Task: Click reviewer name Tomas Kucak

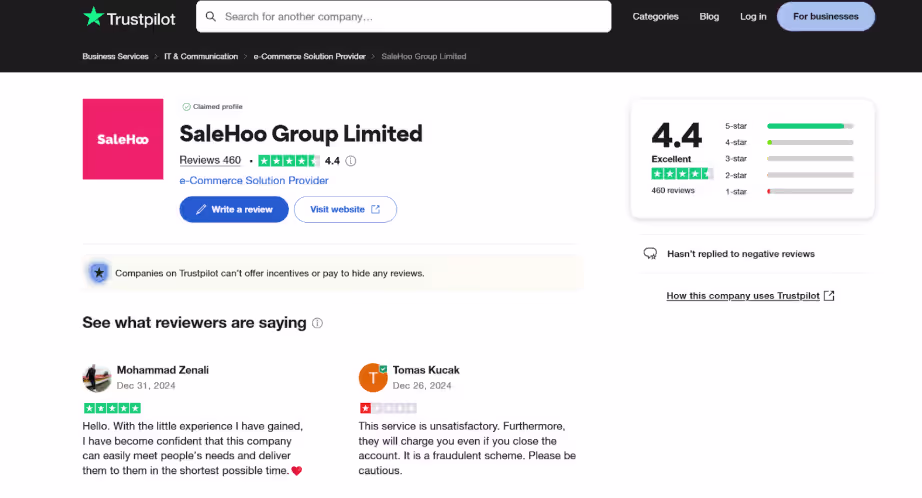Action: coord(426,370)
